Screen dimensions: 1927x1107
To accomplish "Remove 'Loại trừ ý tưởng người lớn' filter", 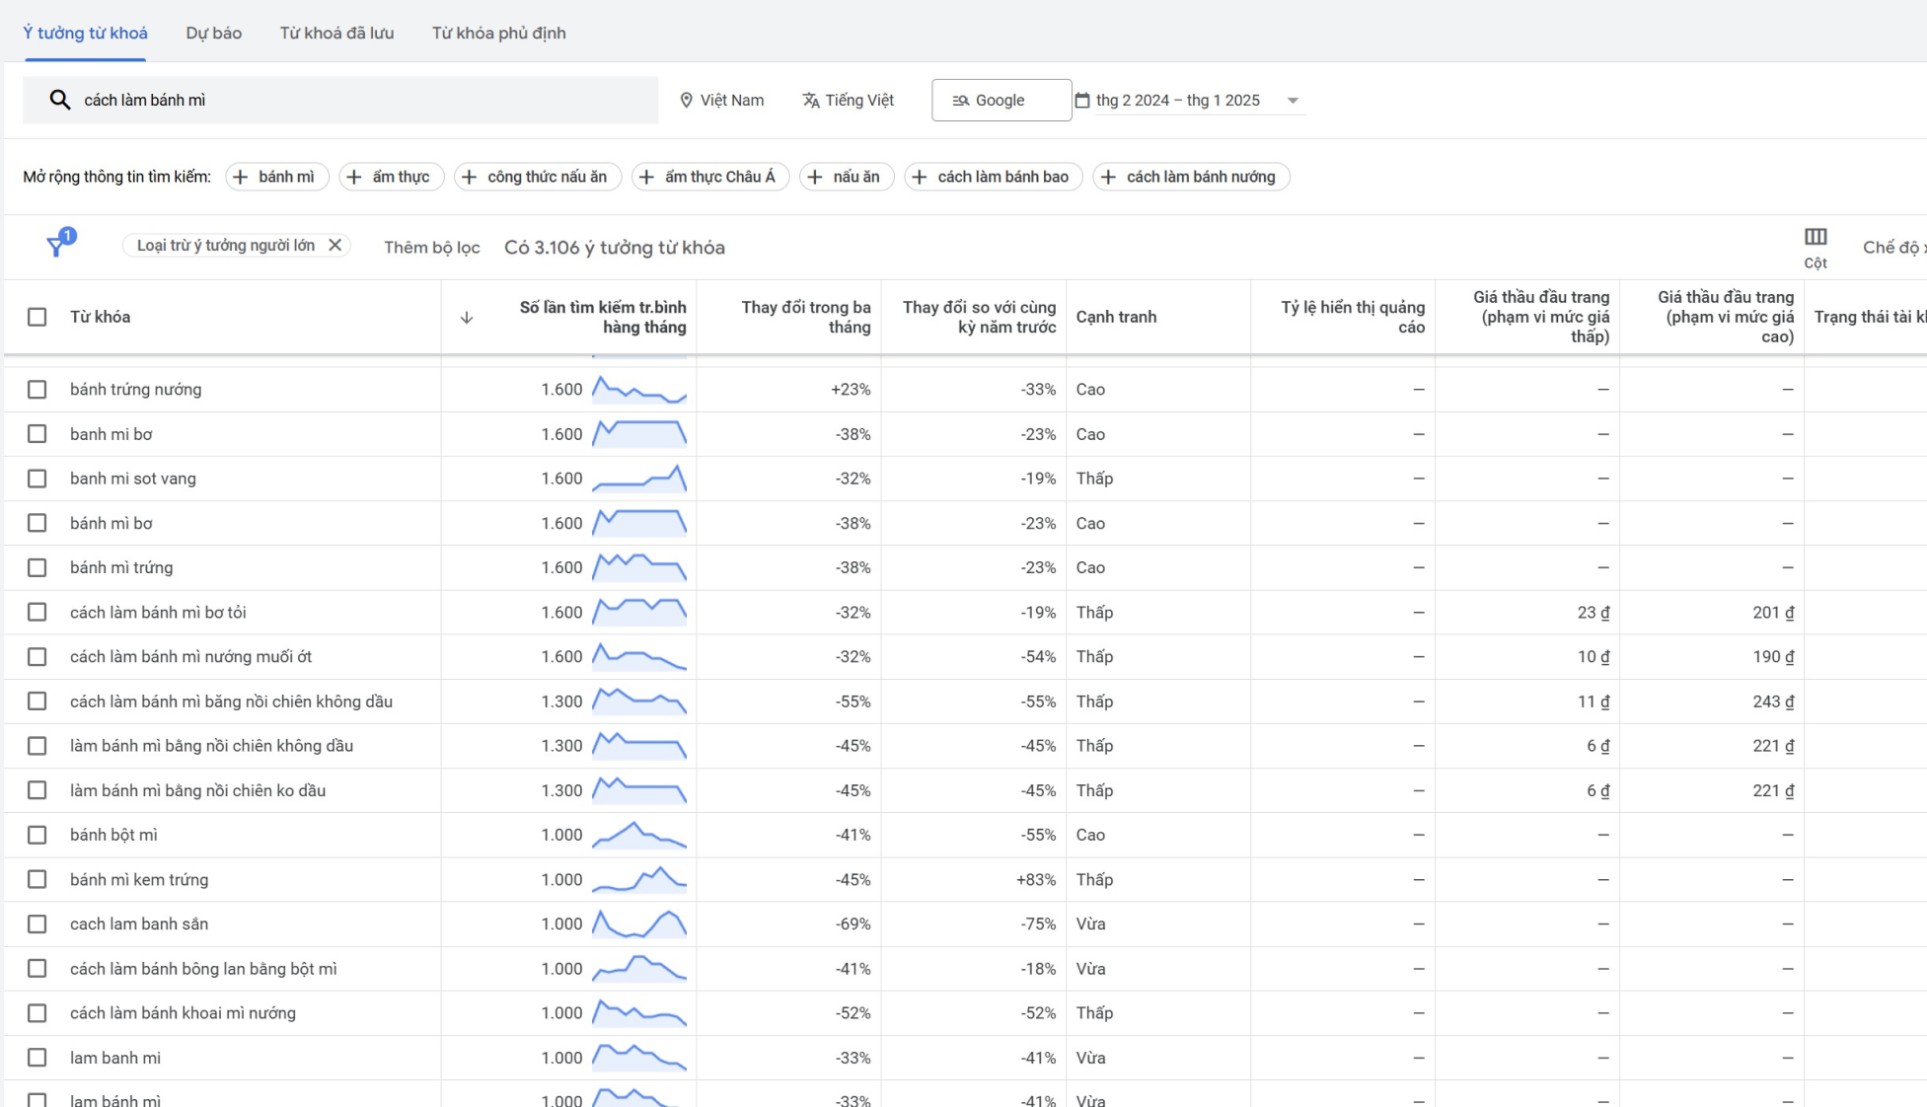I will click(335, 245).
